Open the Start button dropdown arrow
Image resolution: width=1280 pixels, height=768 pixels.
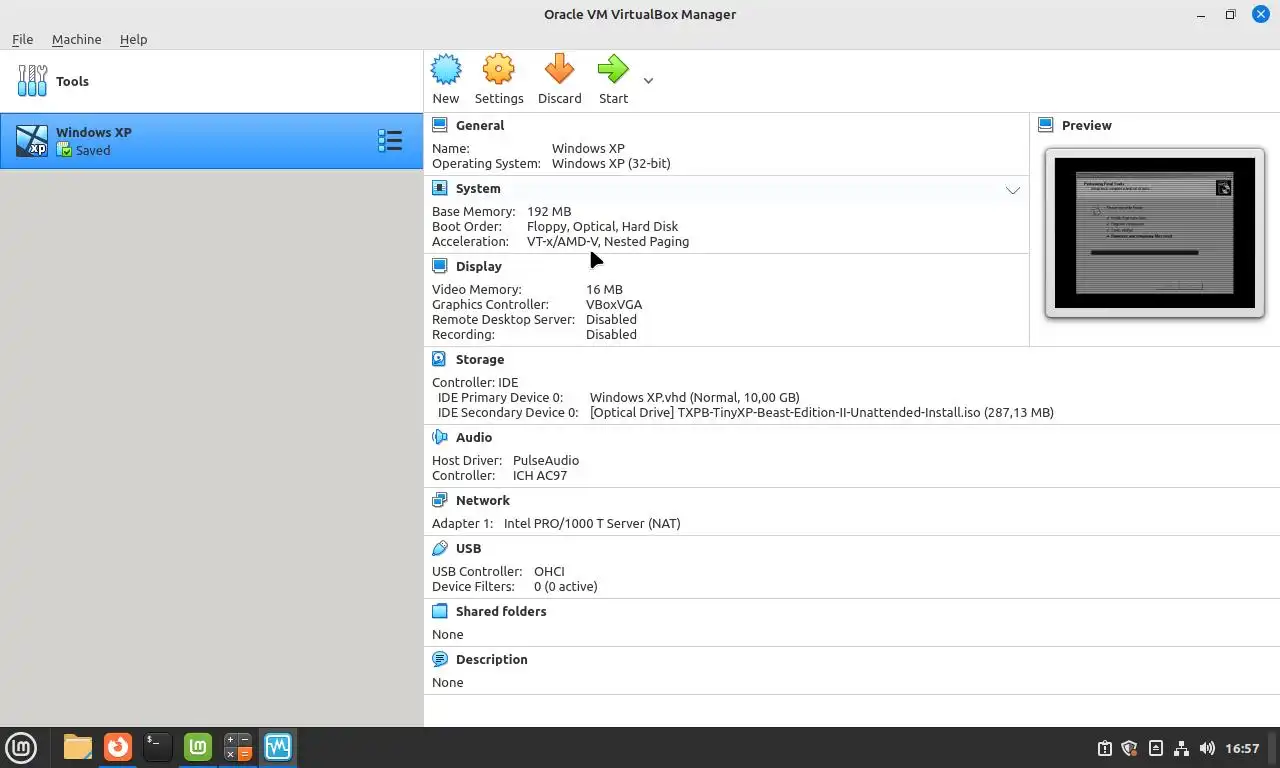point(648,81)
